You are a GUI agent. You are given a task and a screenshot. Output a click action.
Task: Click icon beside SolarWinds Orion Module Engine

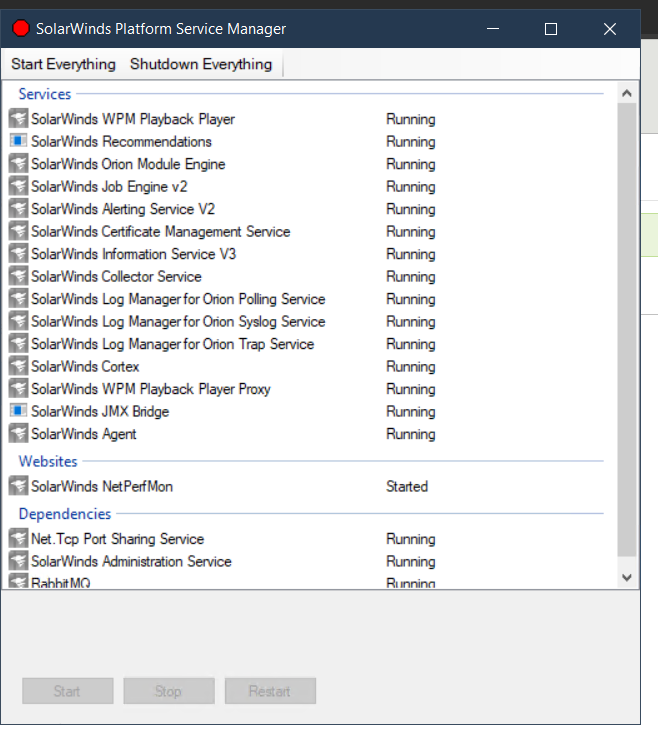tap(18, 163)
